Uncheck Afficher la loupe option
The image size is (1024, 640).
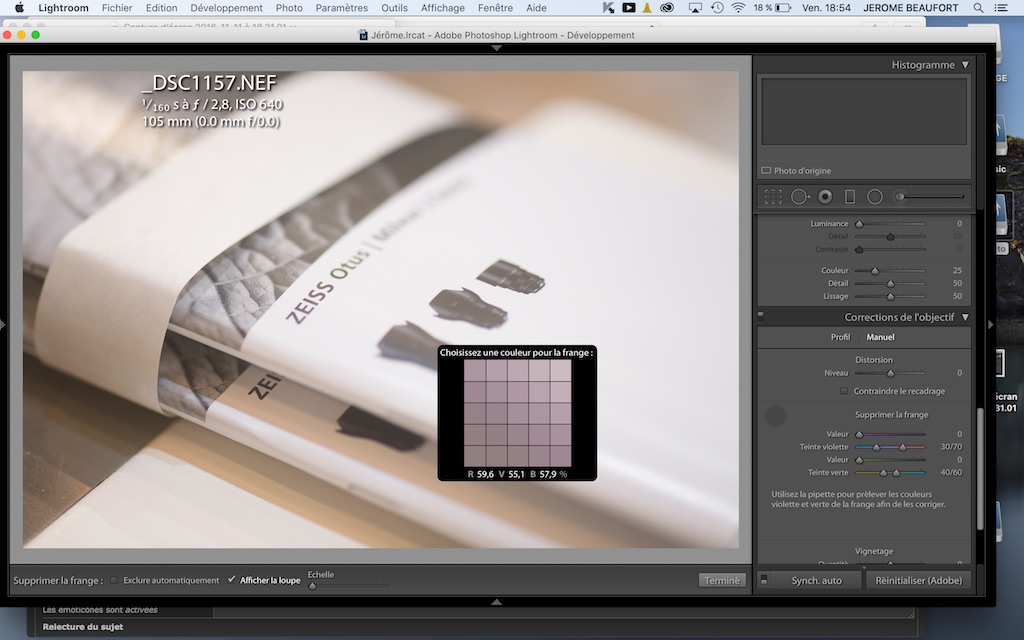232,580
